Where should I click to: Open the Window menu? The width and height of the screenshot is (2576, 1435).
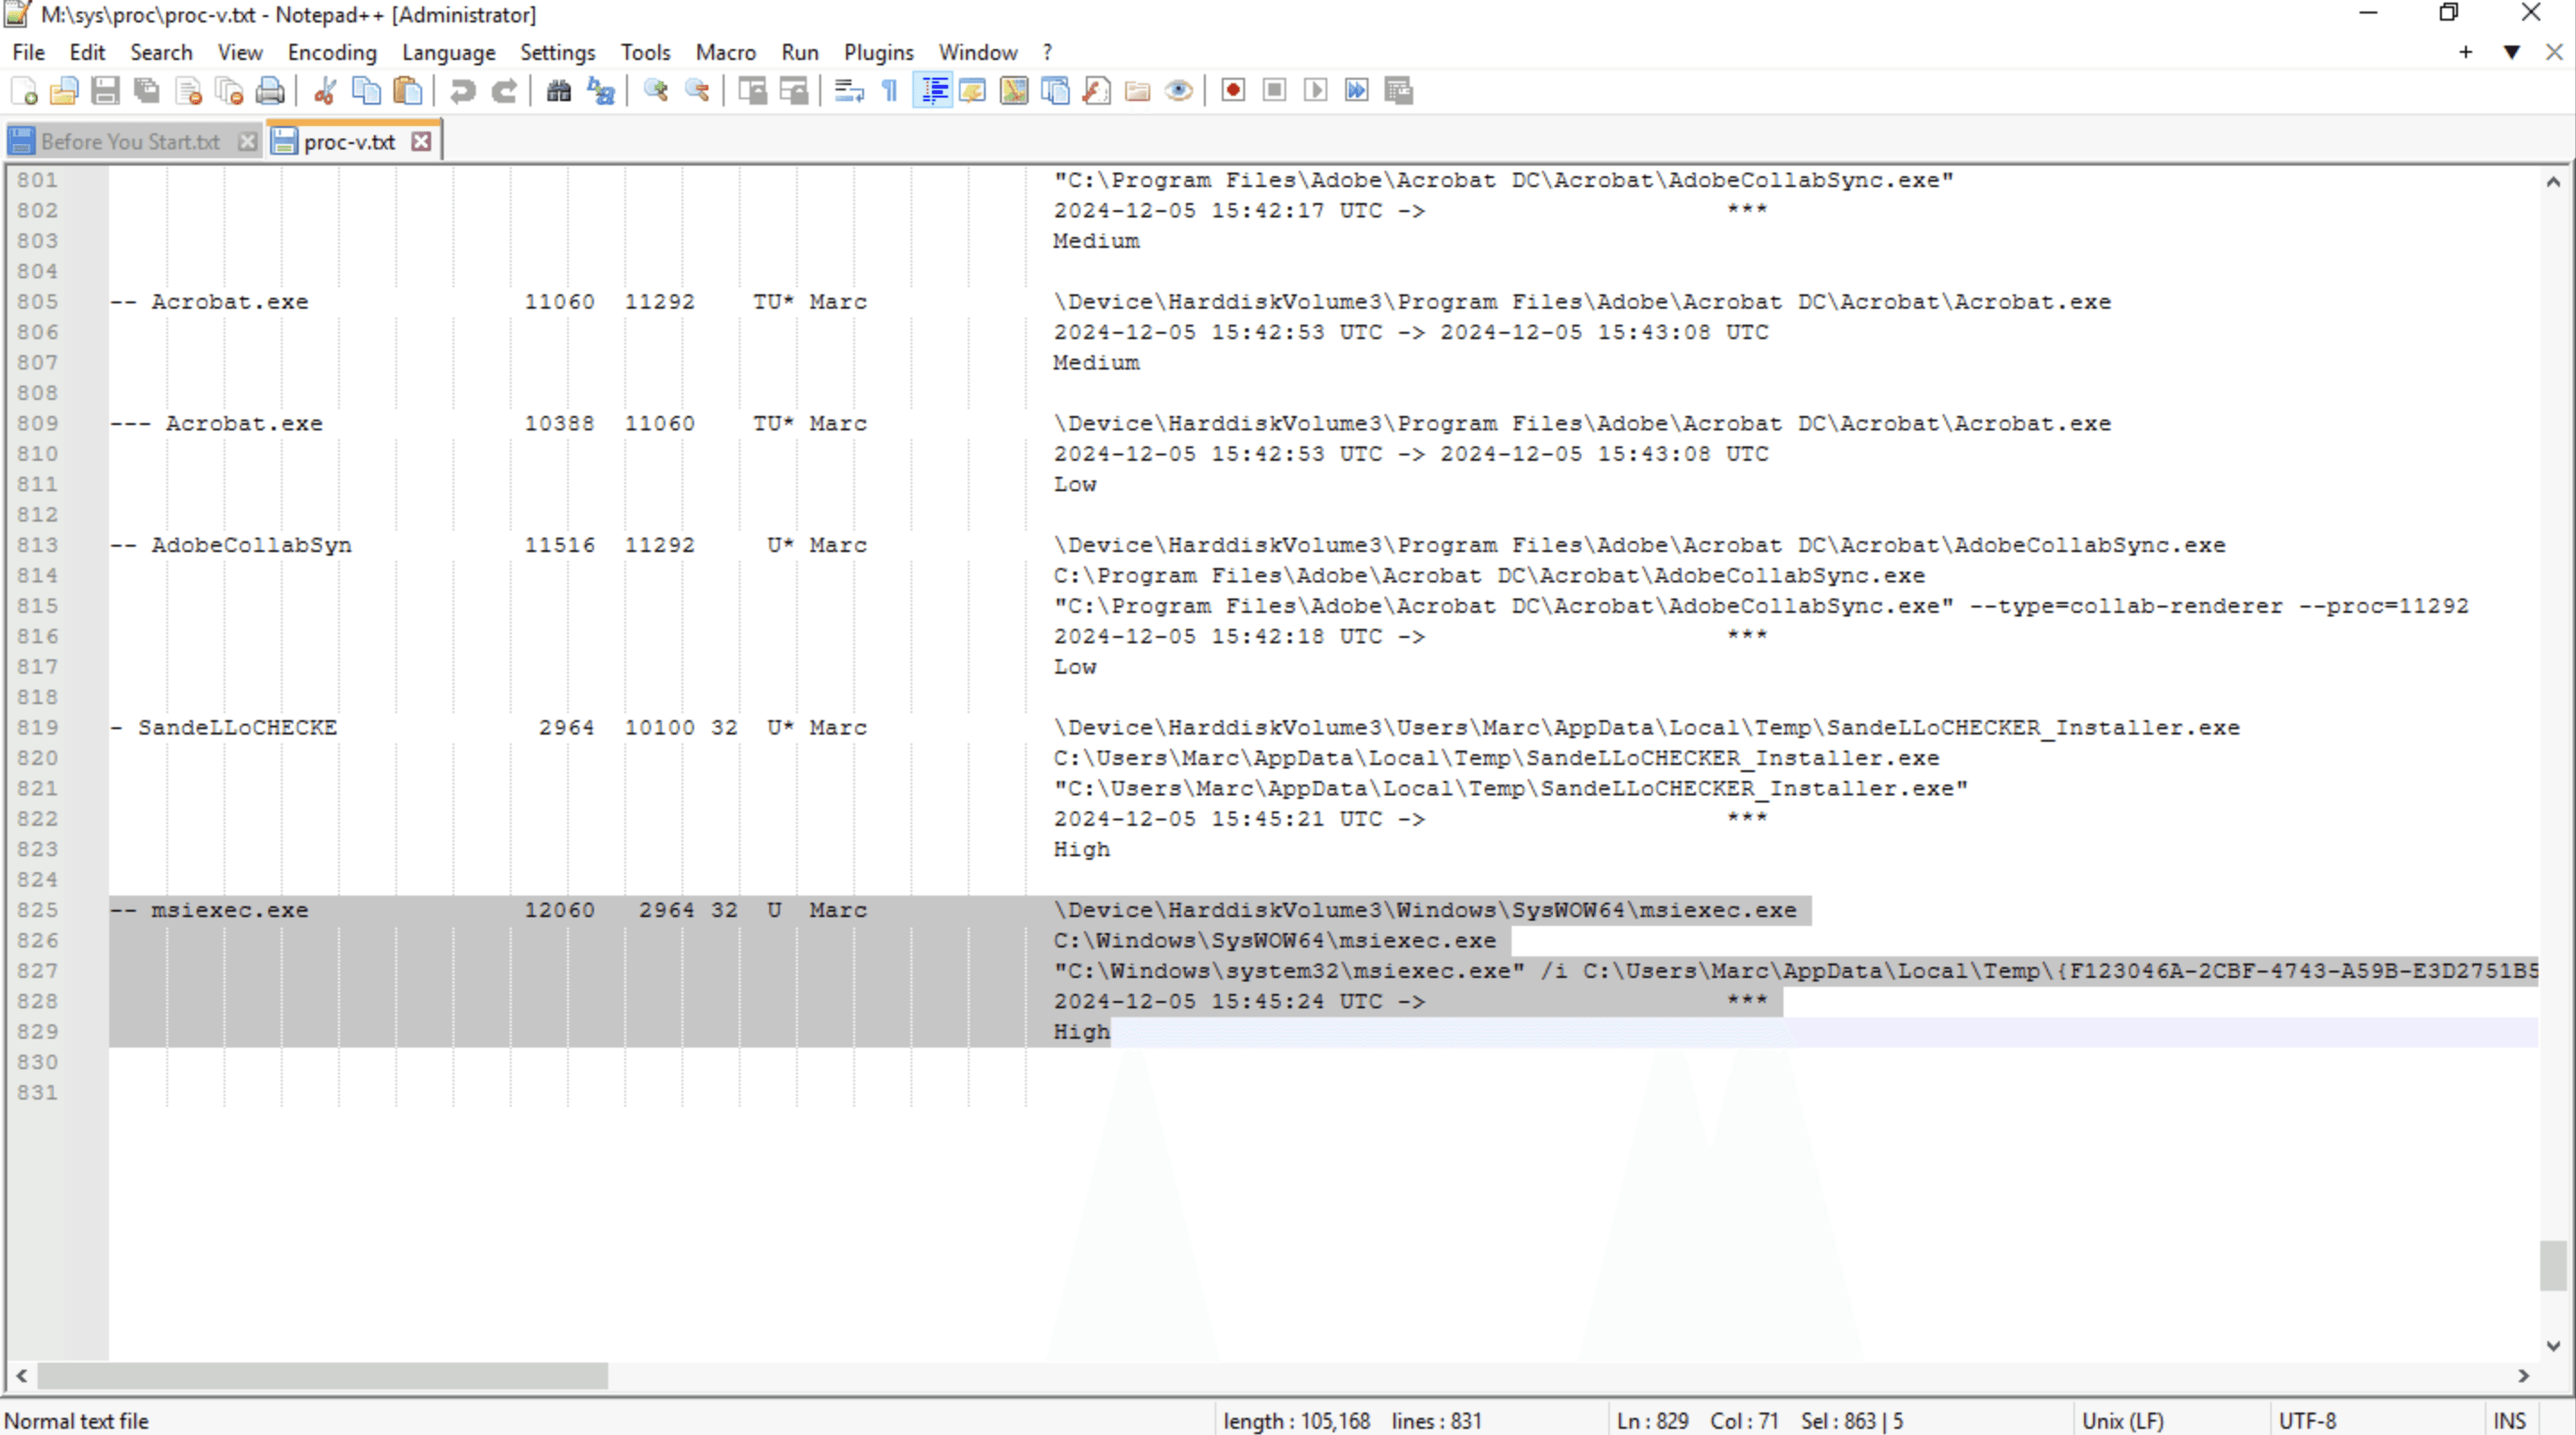tap(977, 52)
